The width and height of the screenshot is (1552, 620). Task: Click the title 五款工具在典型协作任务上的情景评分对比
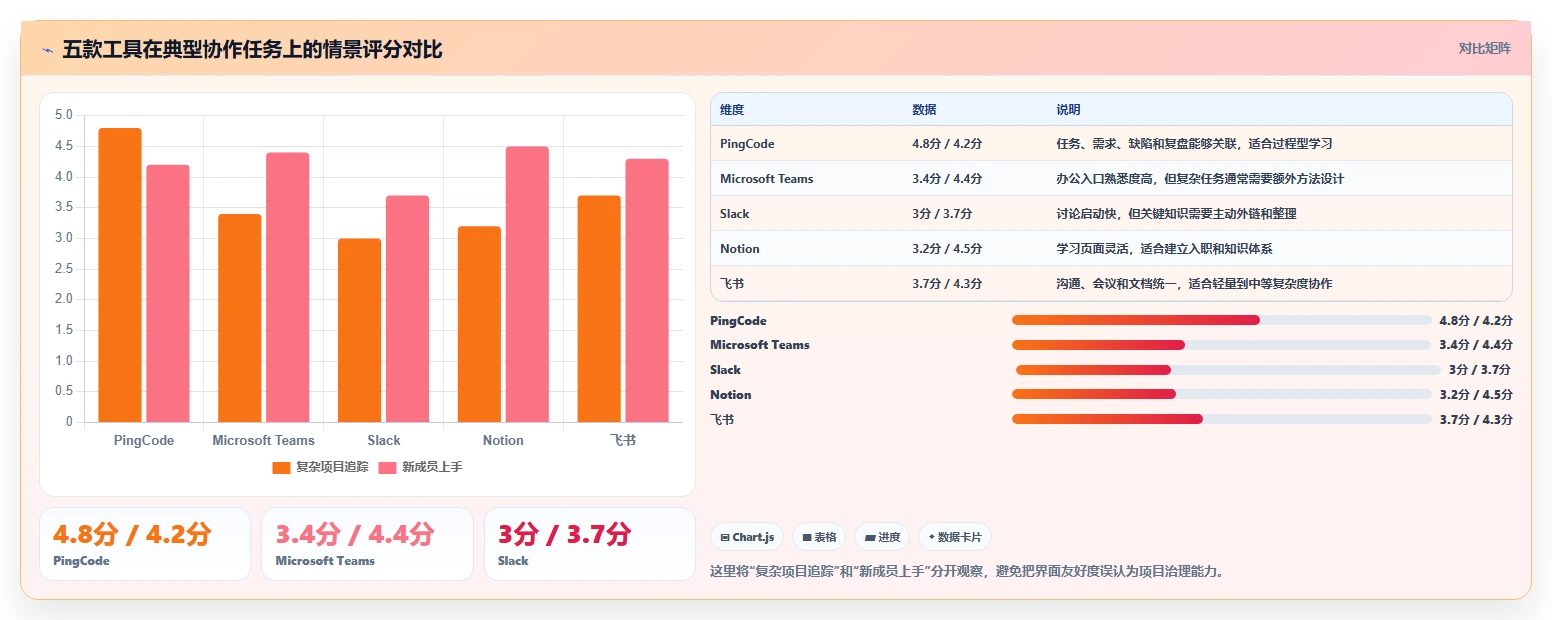coord(252,50)
